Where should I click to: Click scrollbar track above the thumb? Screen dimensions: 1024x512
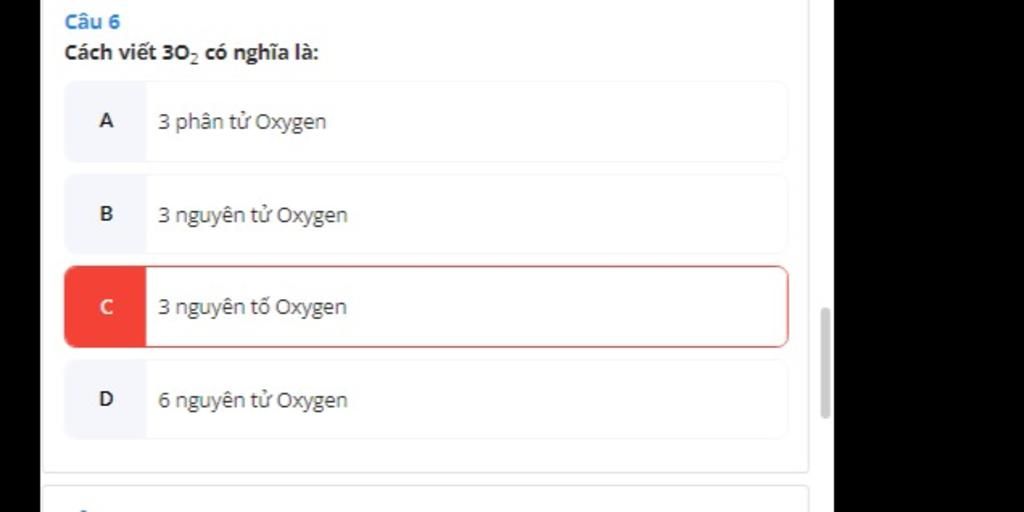point(825,153)
